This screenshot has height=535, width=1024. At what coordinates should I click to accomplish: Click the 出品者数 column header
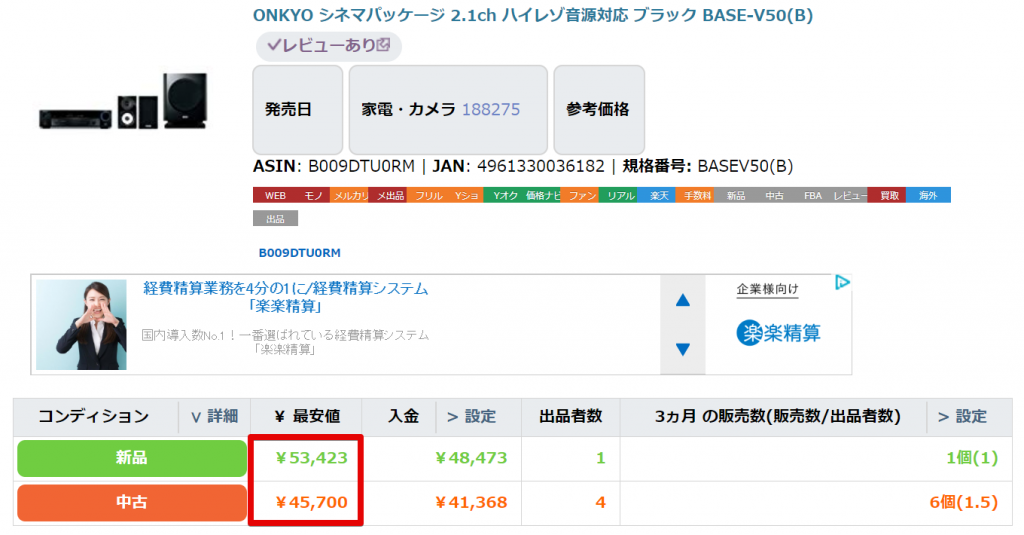click(x=570, y=416)
